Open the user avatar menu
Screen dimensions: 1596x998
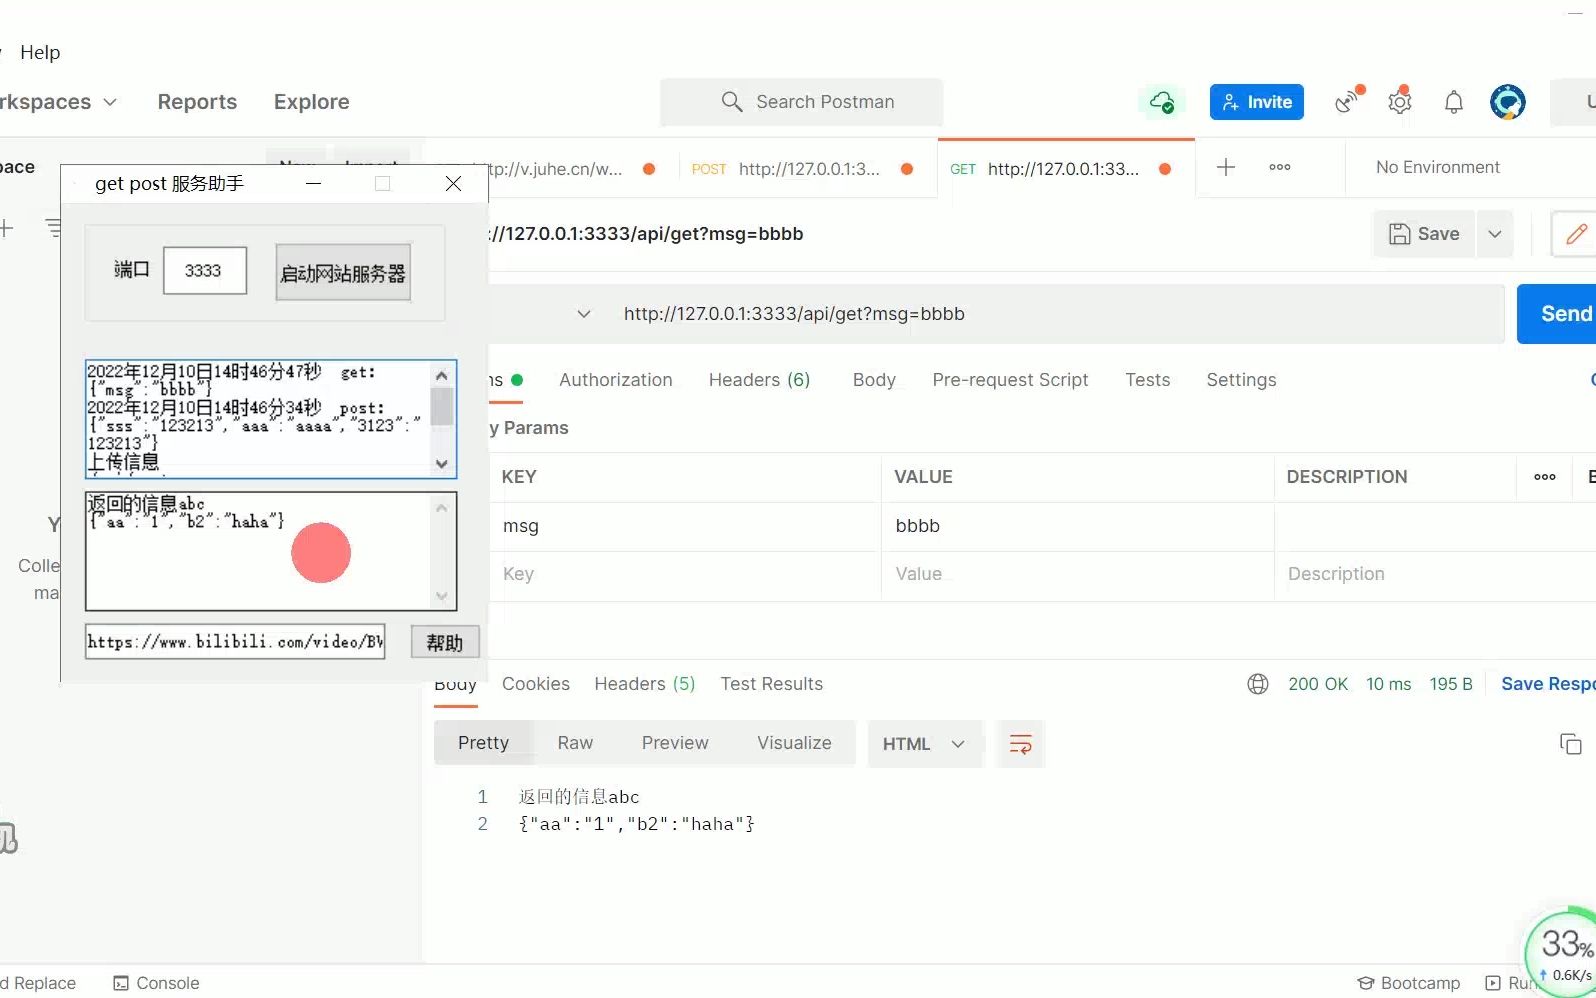point(1507,102)
